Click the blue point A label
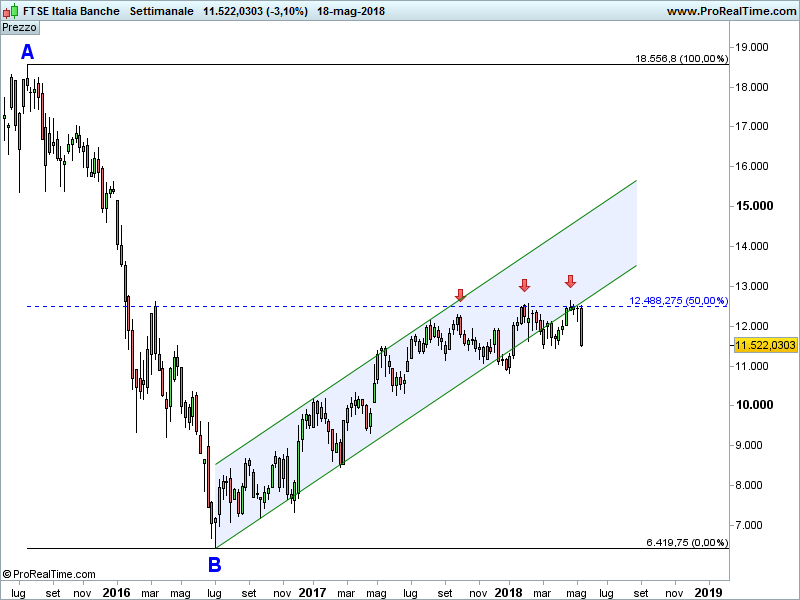This screenshot has height=600, width=800. (27, 52)
